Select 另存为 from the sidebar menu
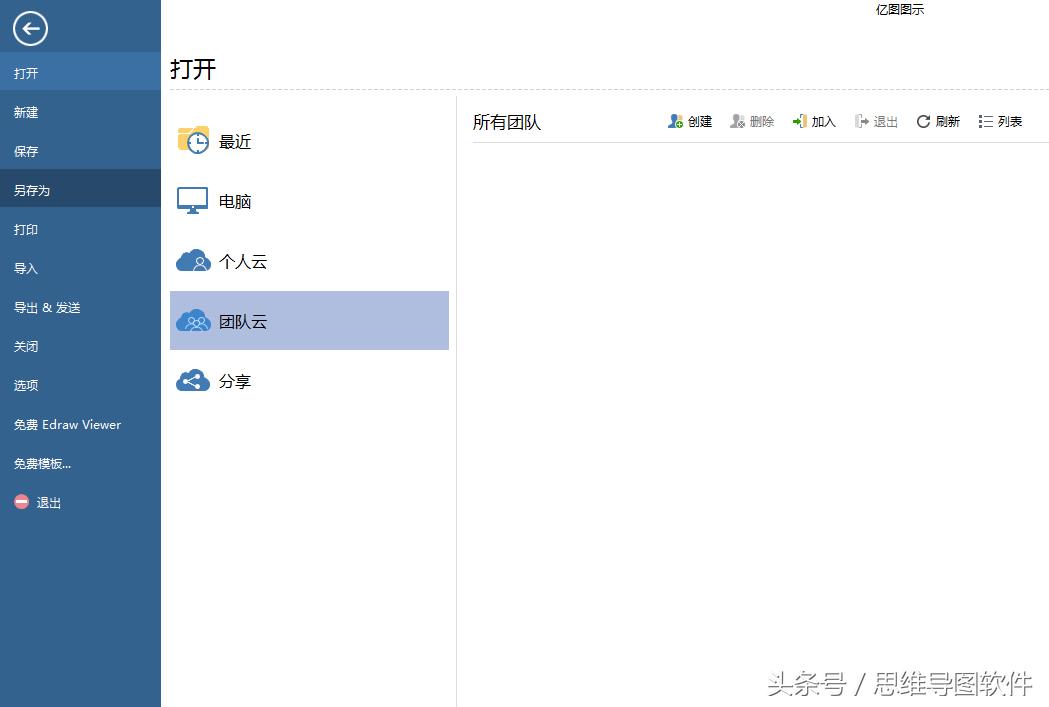This screenshot has height=707, width=1049. (35, 190)
